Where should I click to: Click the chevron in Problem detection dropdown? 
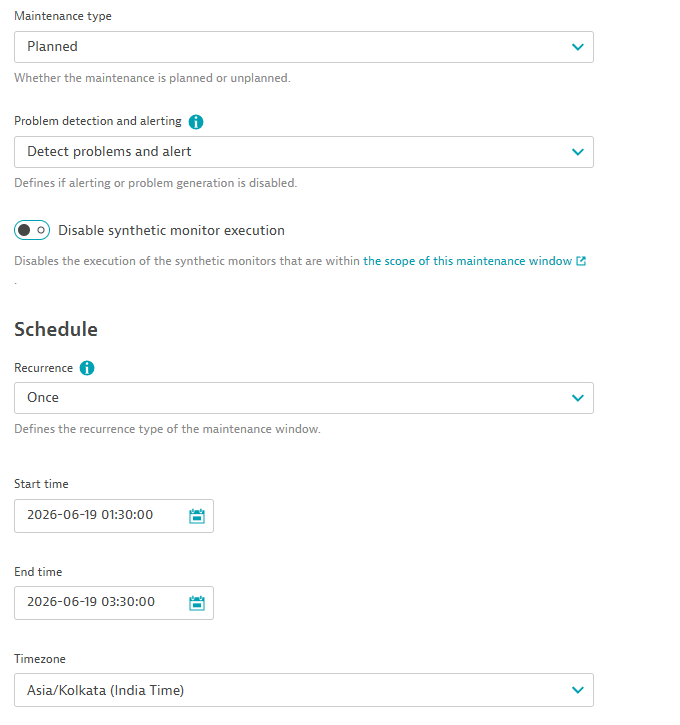(x=577, y=152)
